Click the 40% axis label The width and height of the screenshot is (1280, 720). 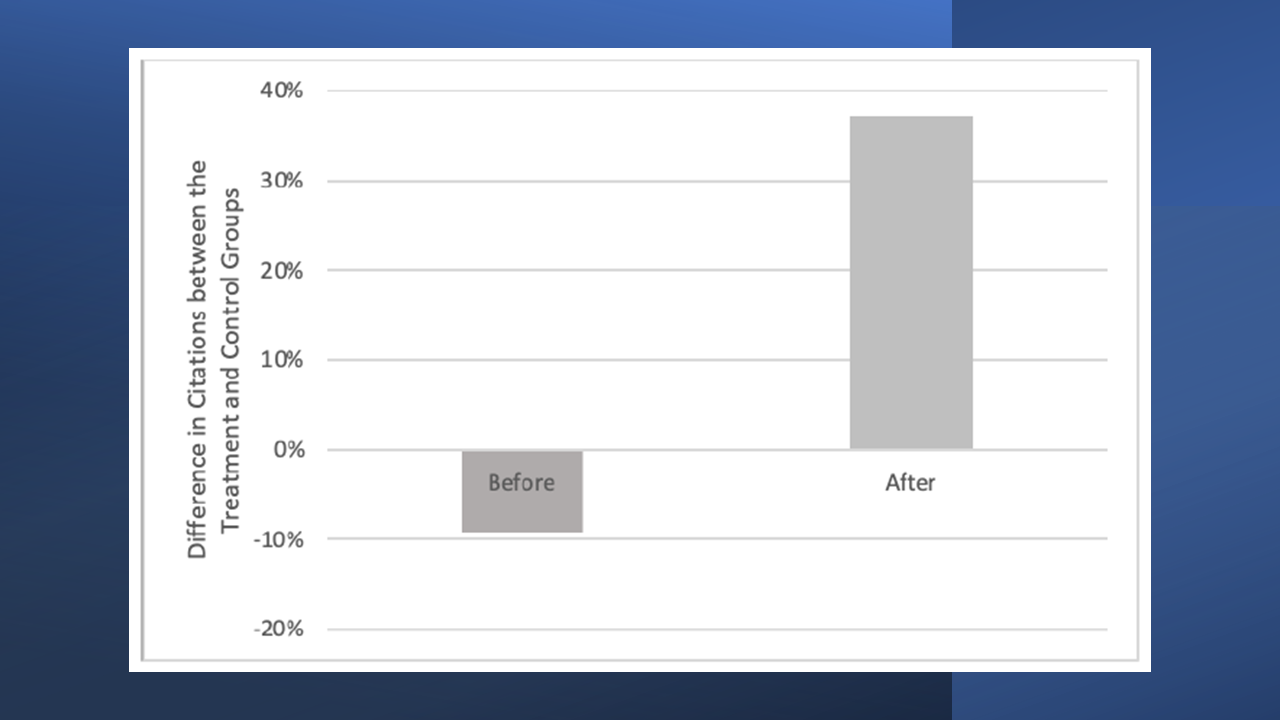point(281,91)
